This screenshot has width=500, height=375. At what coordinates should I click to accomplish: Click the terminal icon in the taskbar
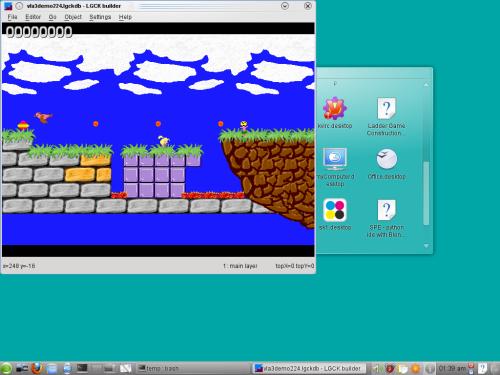click(x=82, y=368)
